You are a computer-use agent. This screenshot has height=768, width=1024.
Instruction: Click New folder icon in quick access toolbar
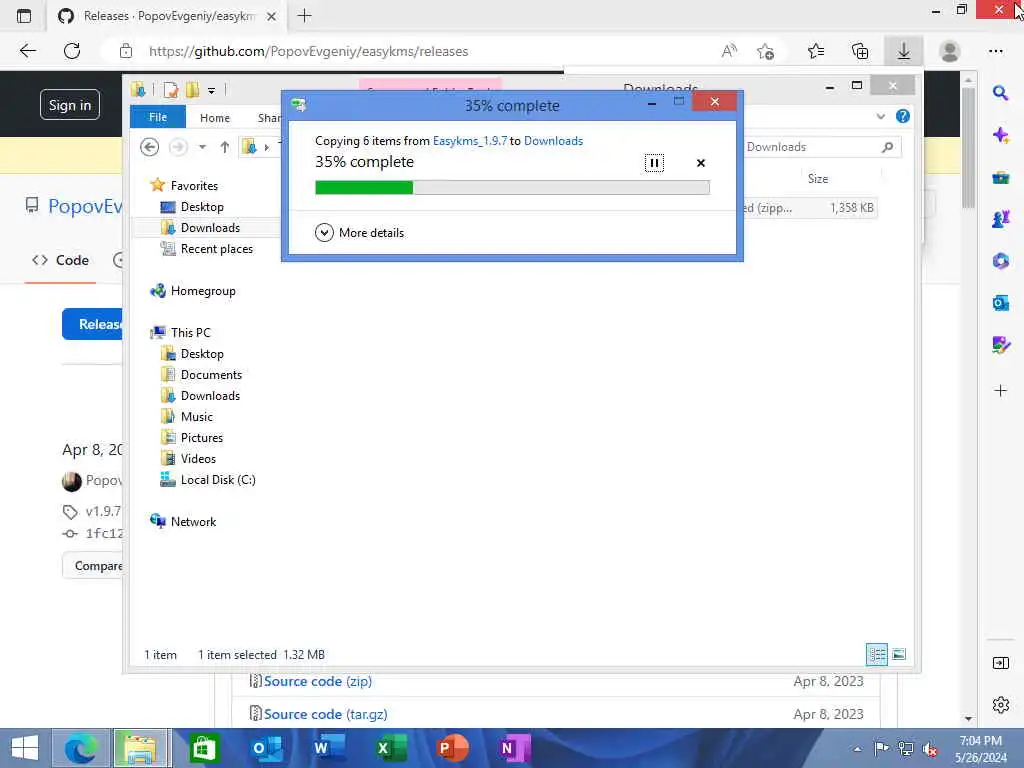(x=192, y=90)
